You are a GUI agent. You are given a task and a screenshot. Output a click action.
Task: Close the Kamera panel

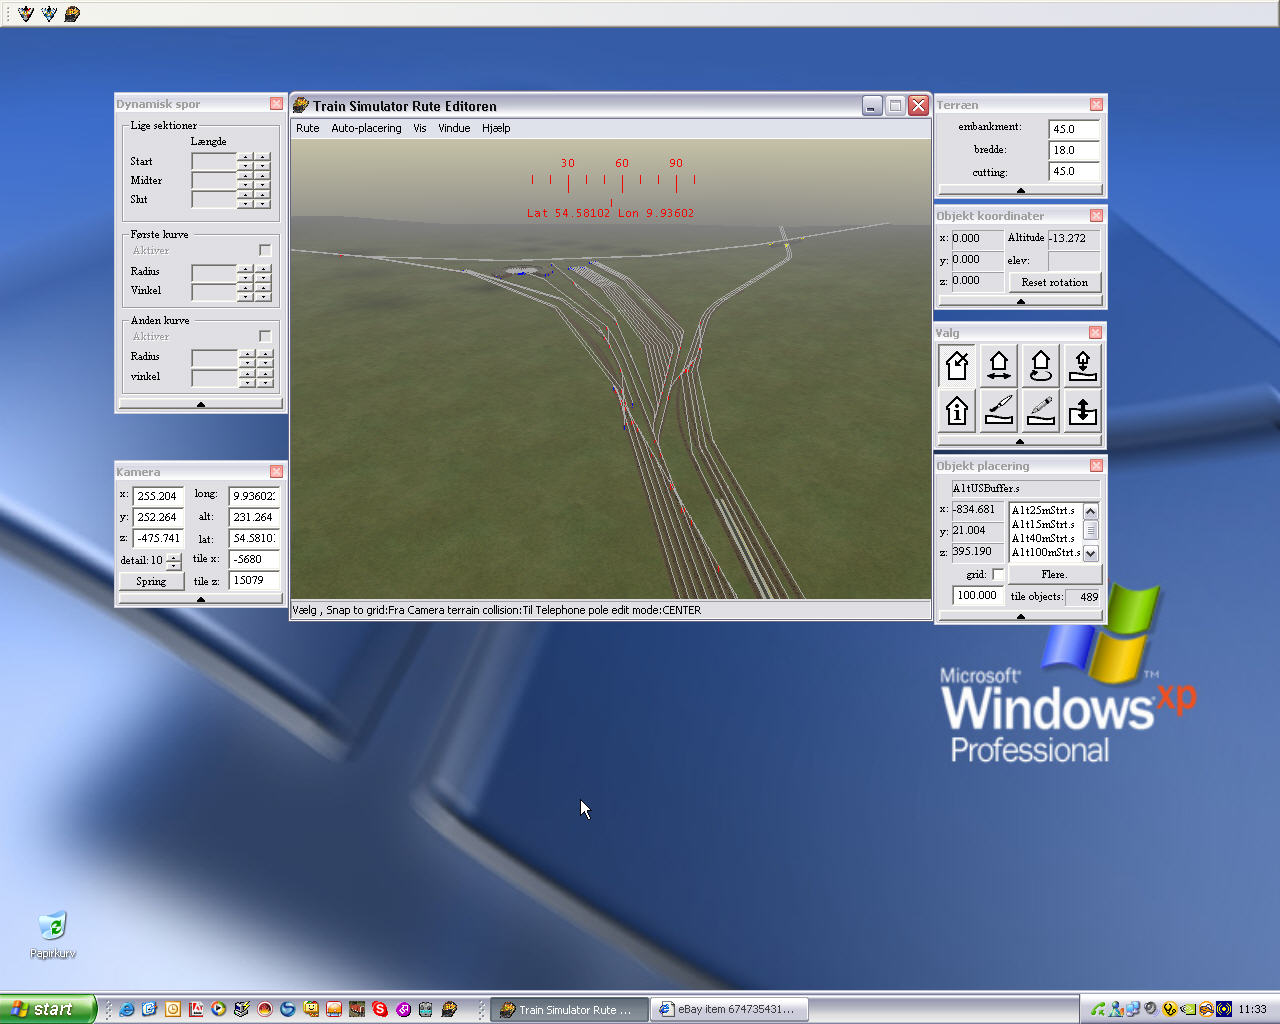(x=276, y=472)
